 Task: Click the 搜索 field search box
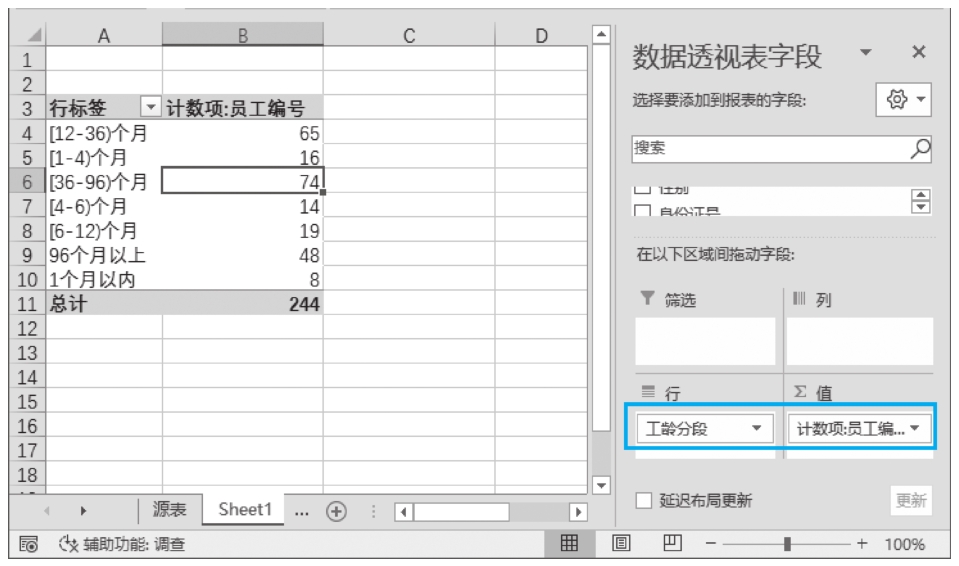click(x=781, y=149)
